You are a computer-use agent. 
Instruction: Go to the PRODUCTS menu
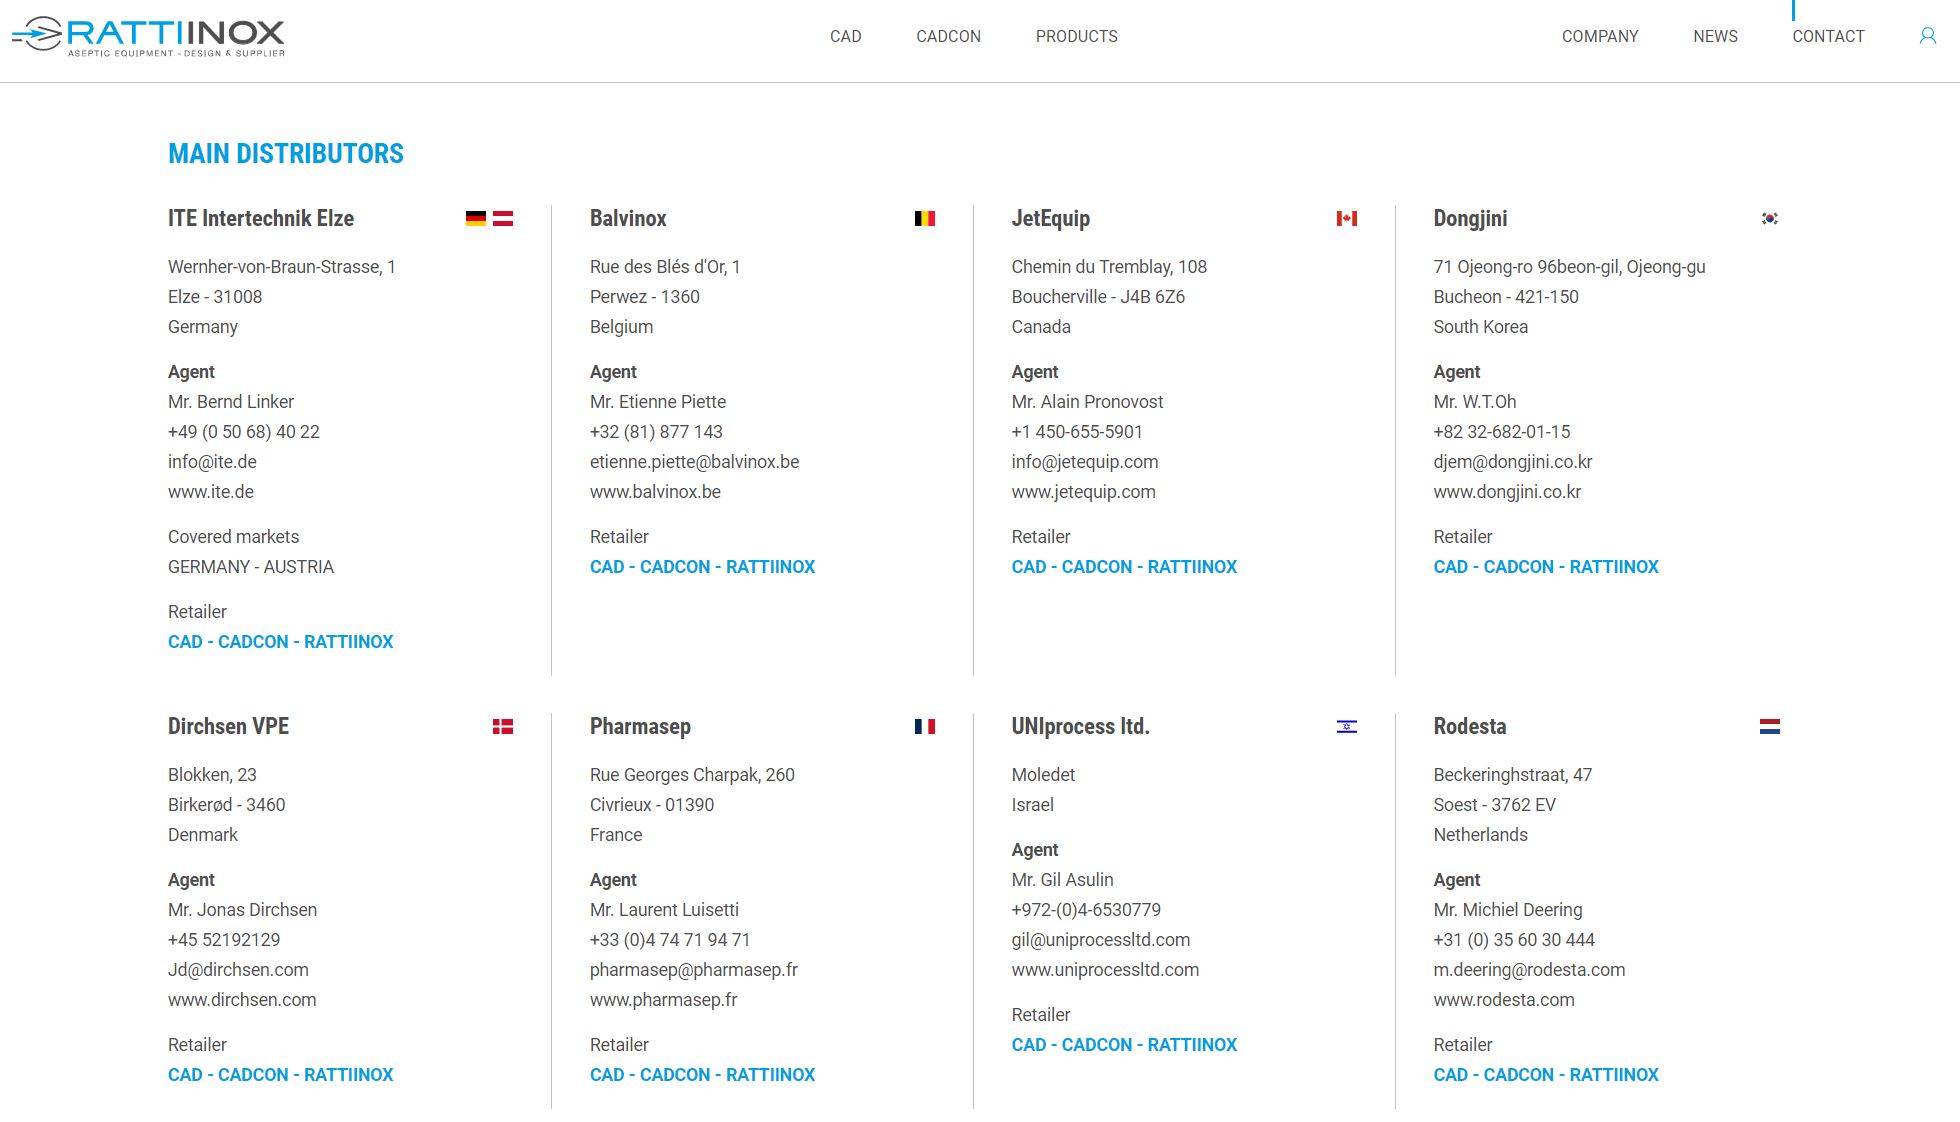[1077, 36]
